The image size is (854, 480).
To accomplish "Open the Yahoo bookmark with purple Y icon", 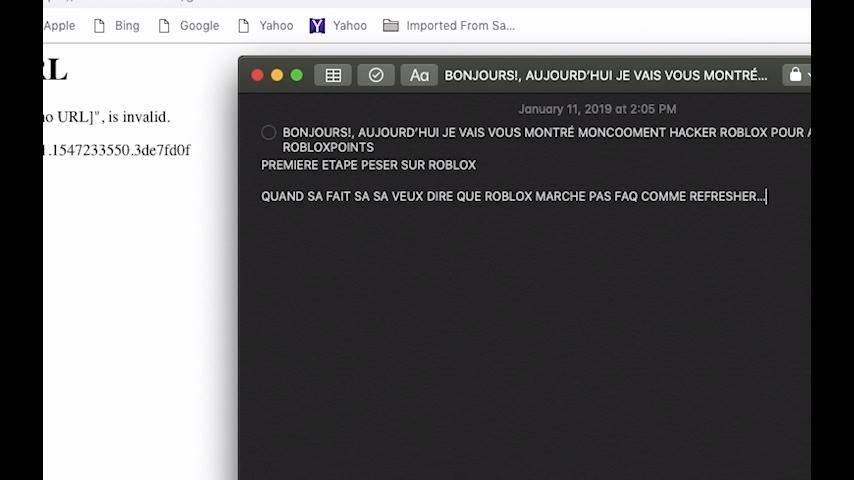I will click(x=338, y=26).
